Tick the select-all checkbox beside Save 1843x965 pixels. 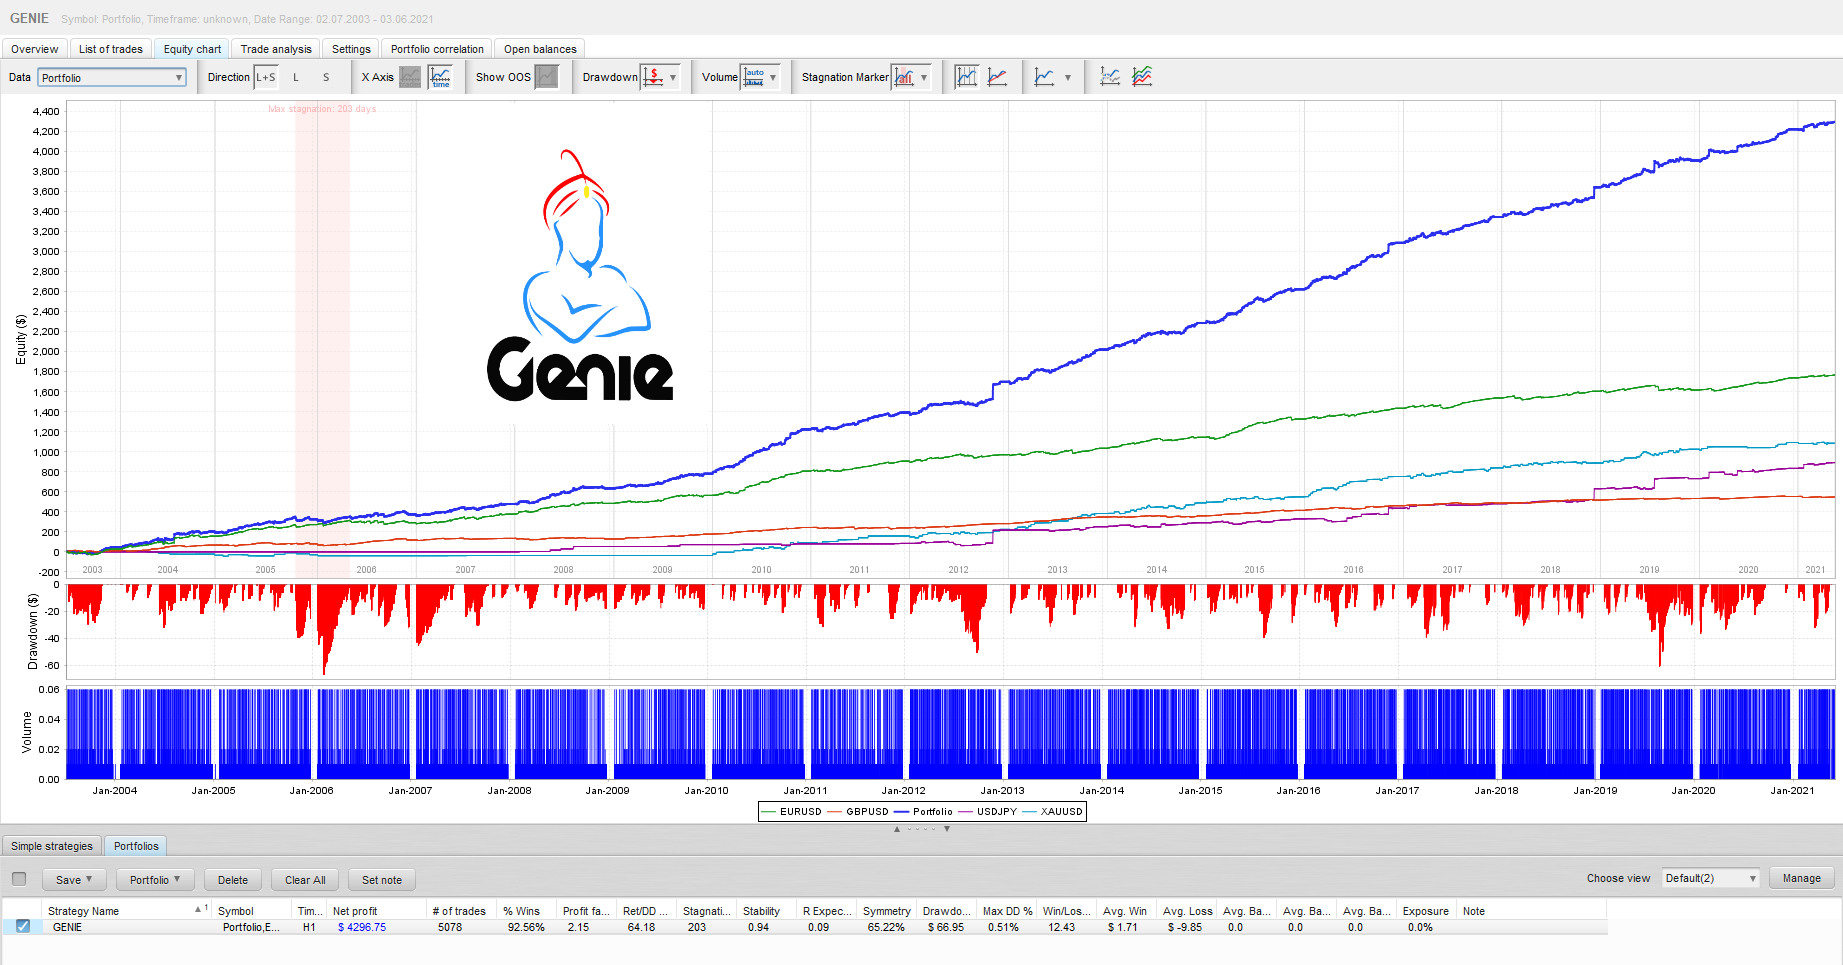point(19,879)
